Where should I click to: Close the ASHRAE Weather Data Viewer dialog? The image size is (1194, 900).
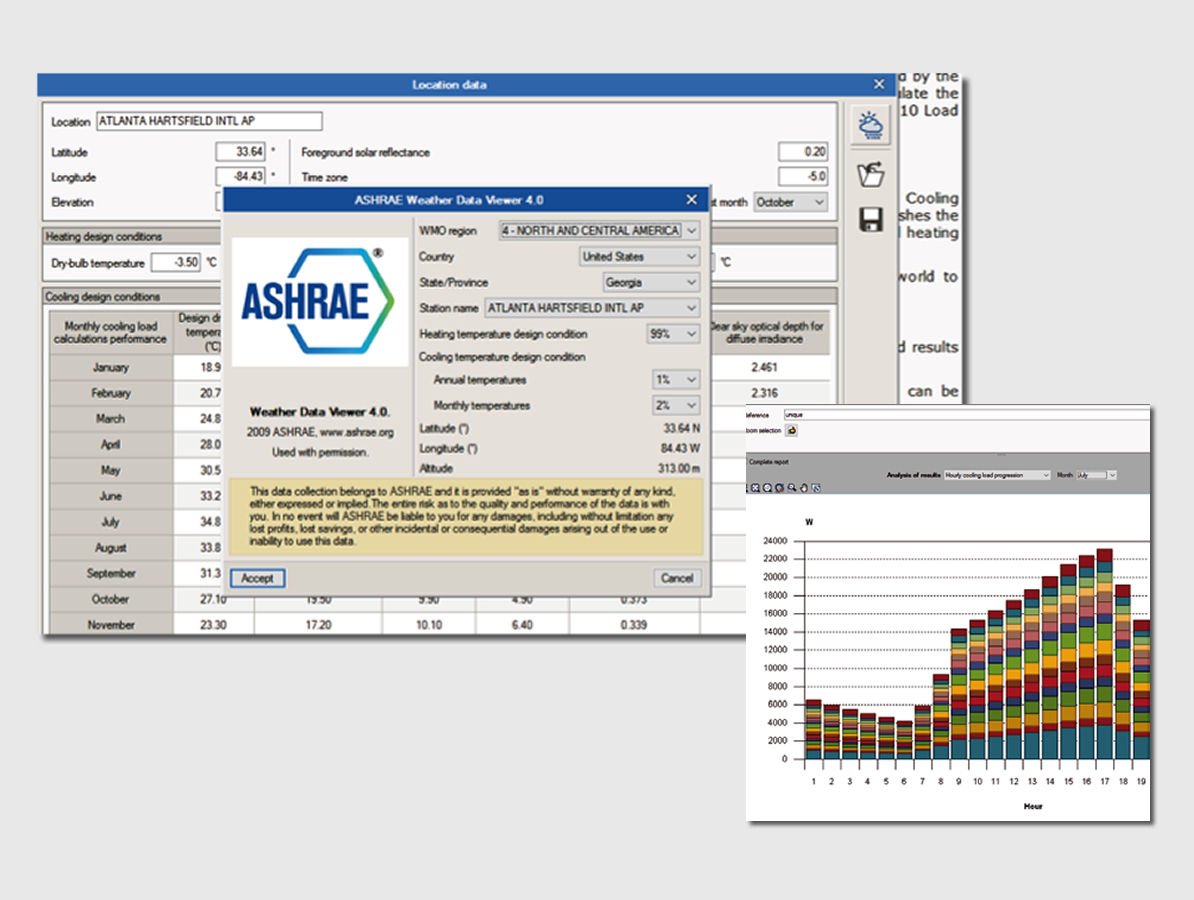click(x=691, y=199)
